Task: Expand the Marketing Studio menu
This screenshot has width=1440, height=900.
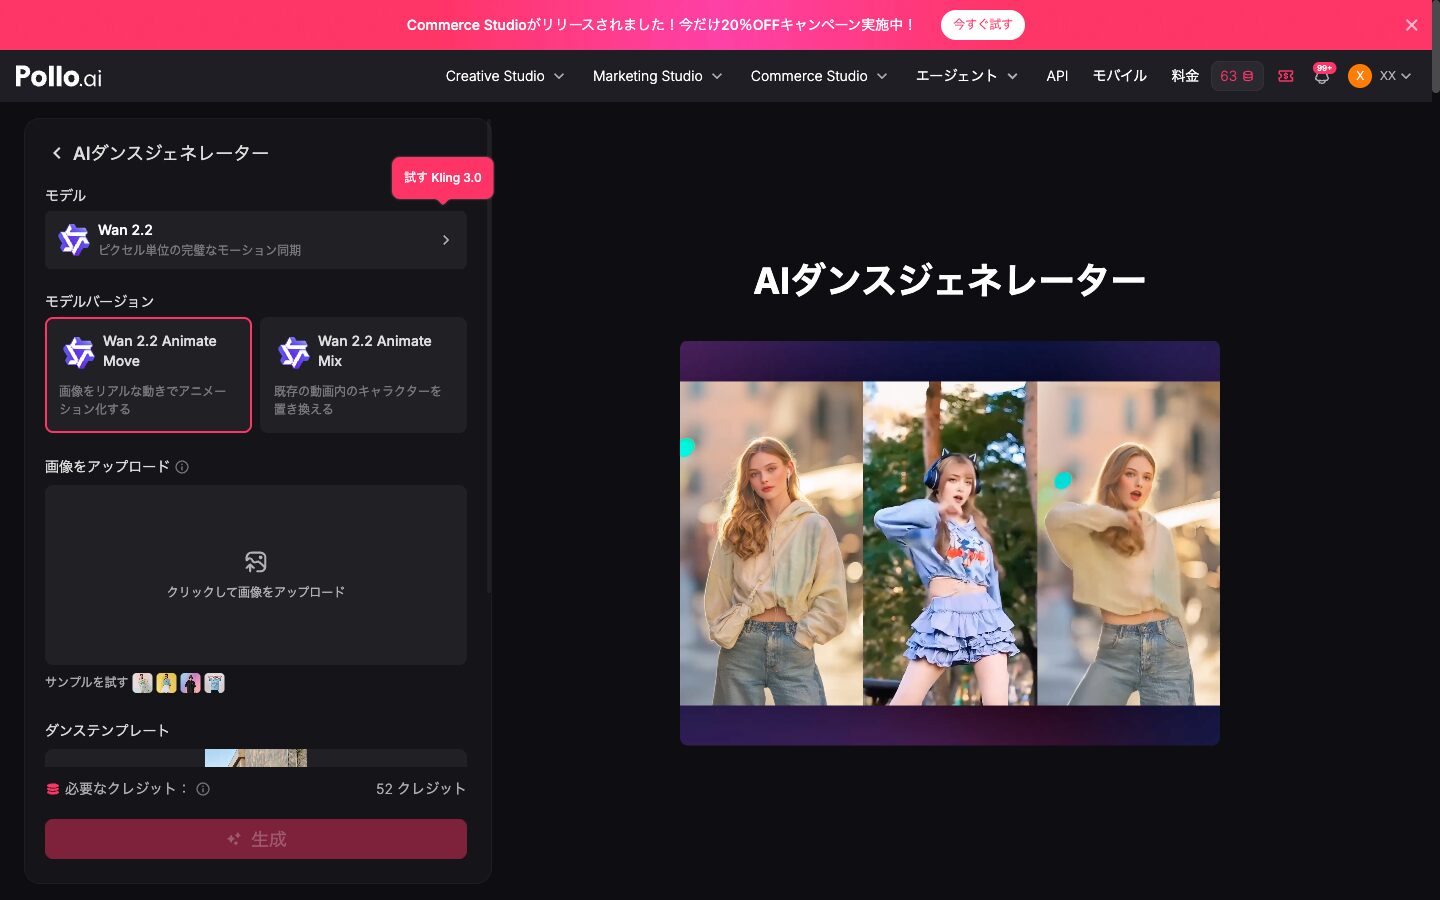Action: (657, 76)
